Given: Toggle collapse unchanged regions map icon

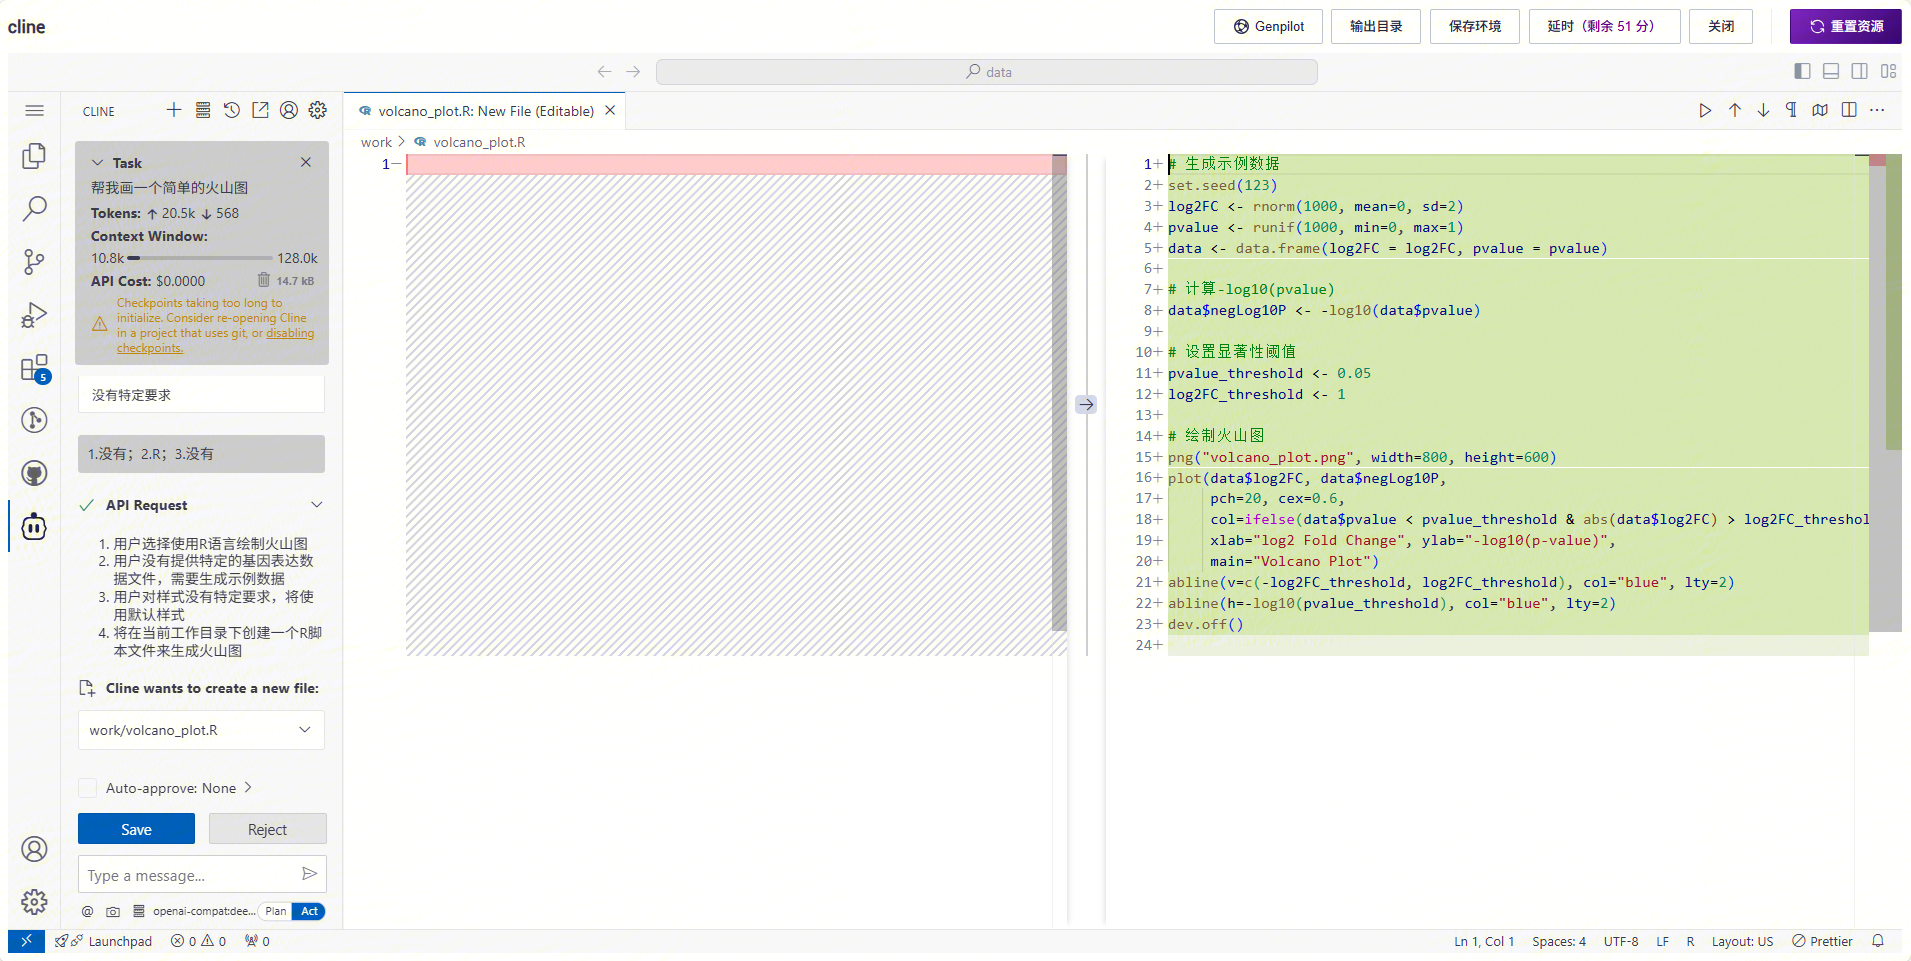Looking at the screenshot, I should point(1820,110).
